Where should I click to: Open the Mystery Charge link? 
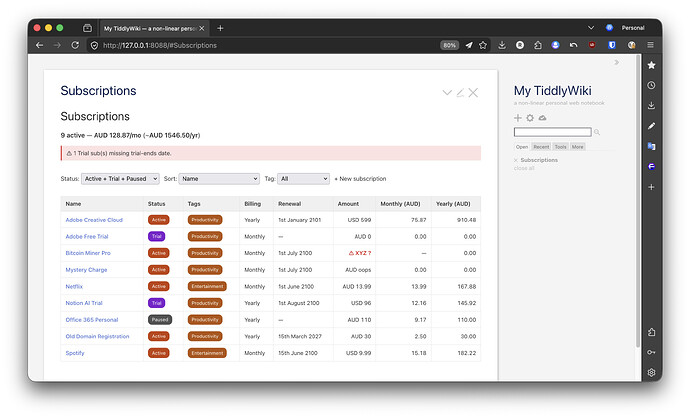(86, 270)
